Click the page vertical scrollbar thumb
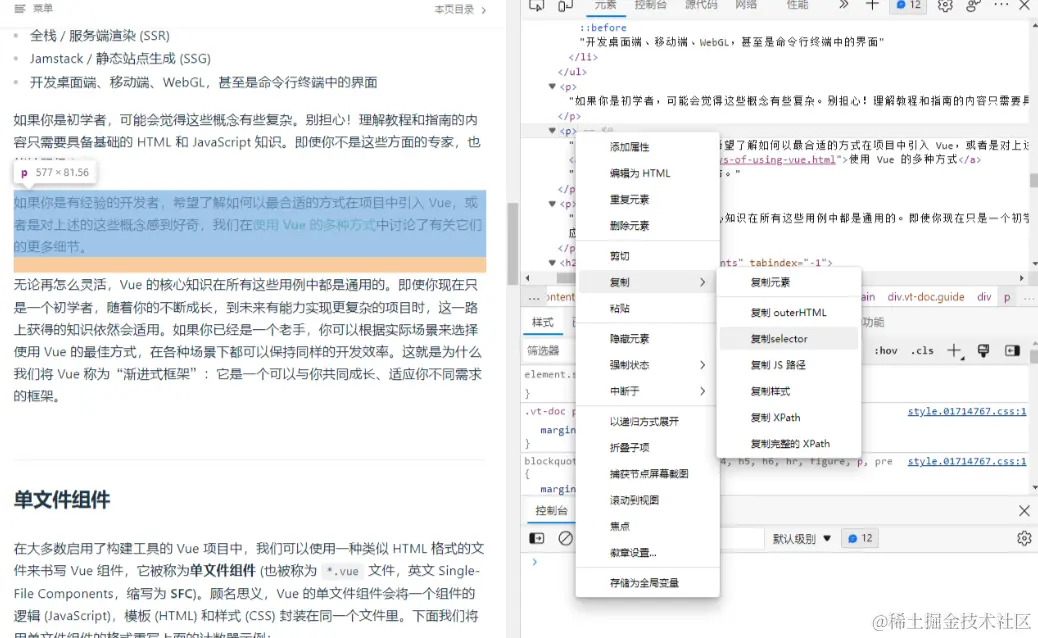Image resolution: width=1038 pixels, height=638 pixels. (x=513, y=244)
